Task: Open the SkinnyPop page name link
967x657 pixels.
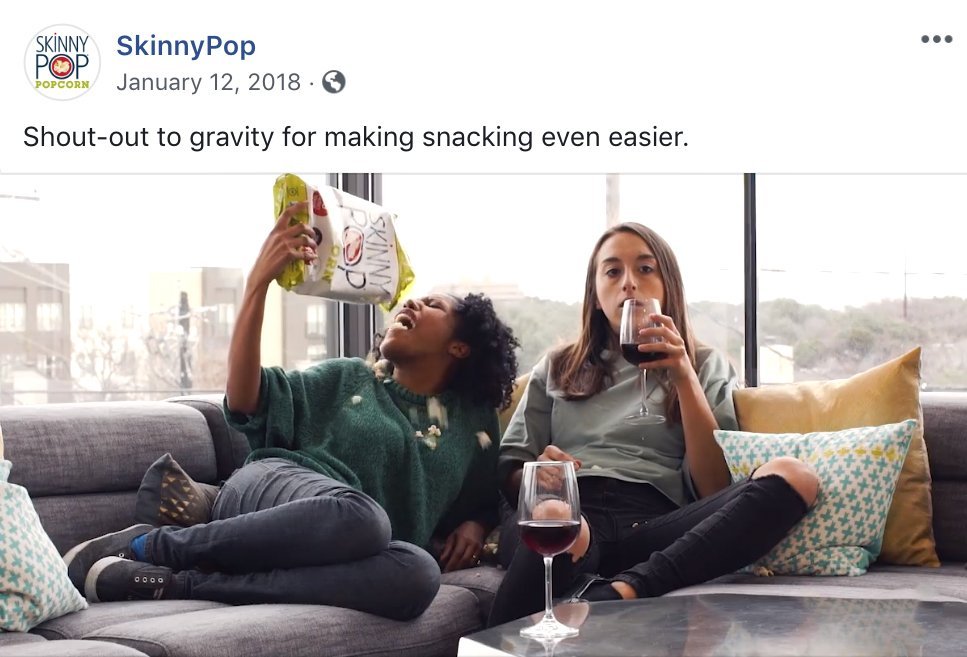Action: coord(186,46)
